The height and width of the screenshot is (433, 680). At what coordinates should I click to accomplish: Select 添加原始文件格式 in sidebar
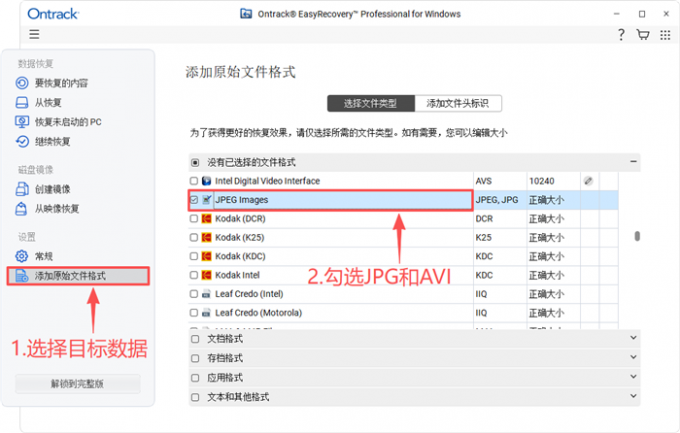(x=78, y=276)
